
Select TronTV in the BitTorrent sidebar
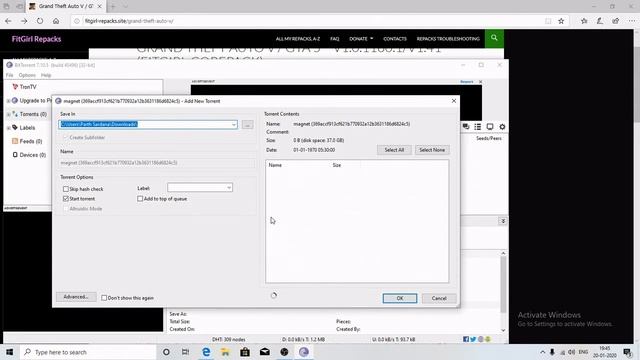click(x=28, y=87)
